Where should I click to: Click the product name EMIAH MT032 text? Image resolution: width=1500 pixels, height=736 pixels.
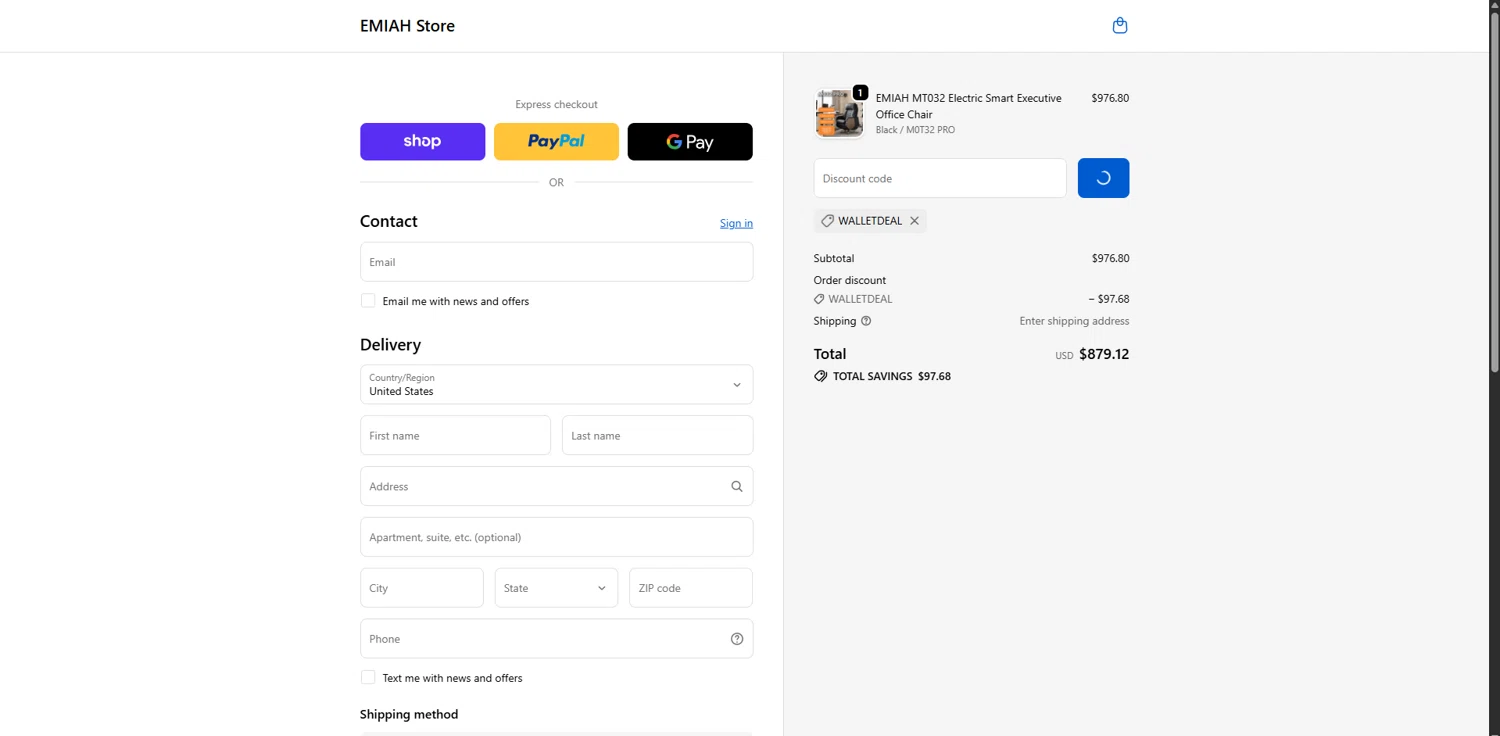968,106
